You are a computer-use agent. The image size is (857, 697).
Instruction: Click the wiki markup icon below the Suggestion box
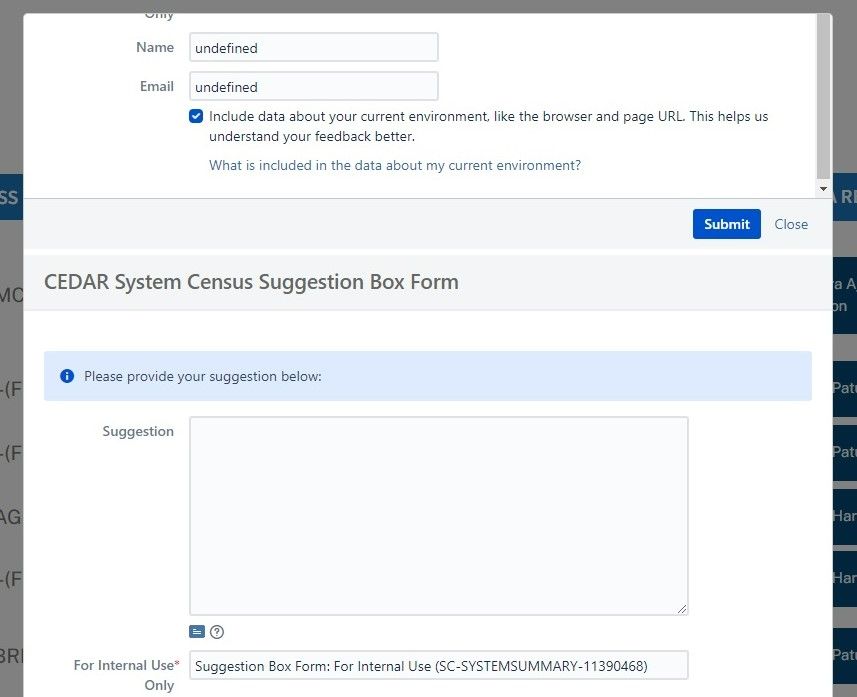click(198, 631)
